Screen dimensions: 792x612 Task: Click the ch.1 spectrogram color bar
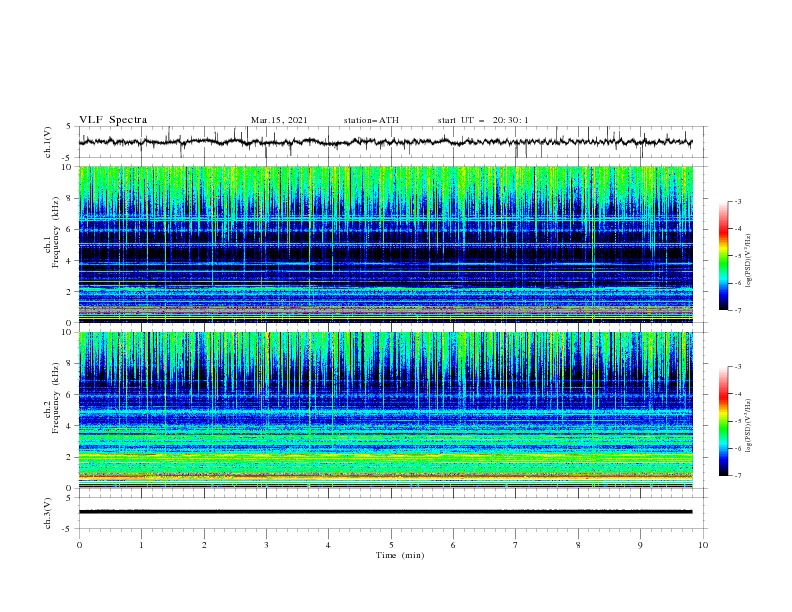724,256
